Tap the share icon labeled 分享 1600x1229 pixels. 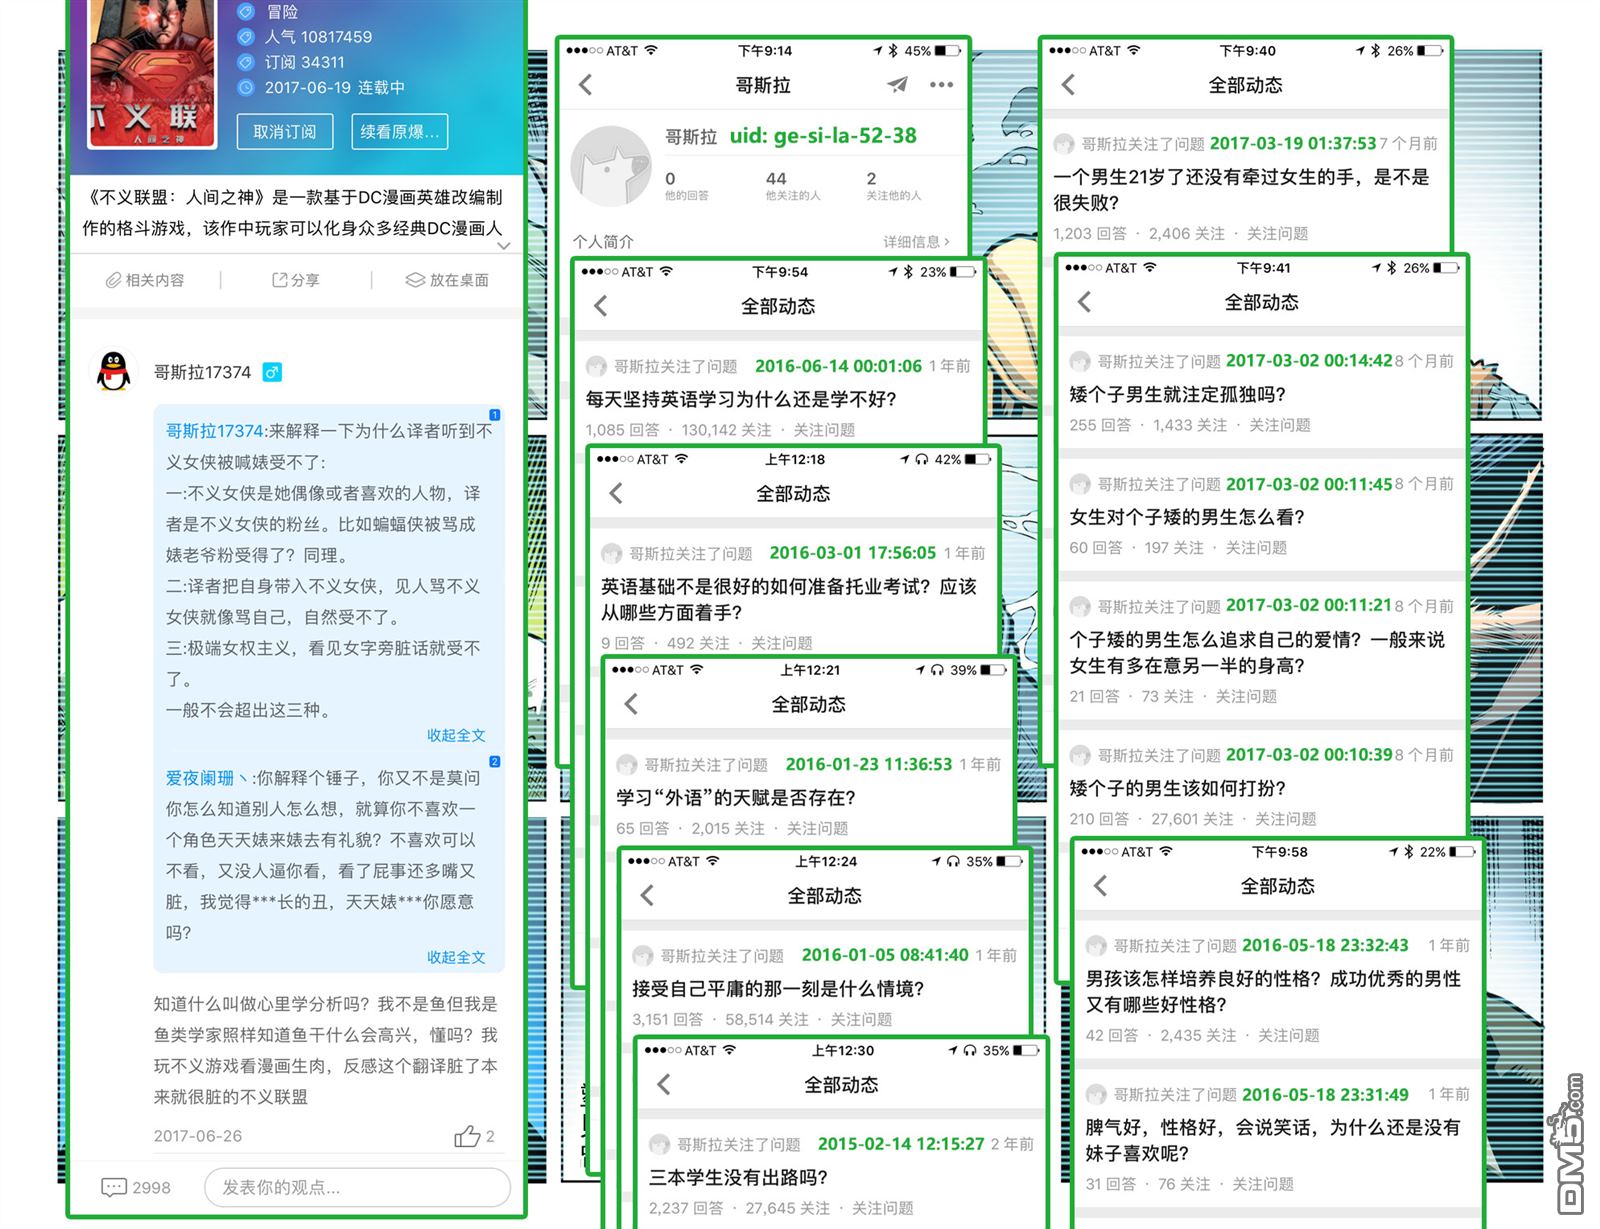click(296, 280)
